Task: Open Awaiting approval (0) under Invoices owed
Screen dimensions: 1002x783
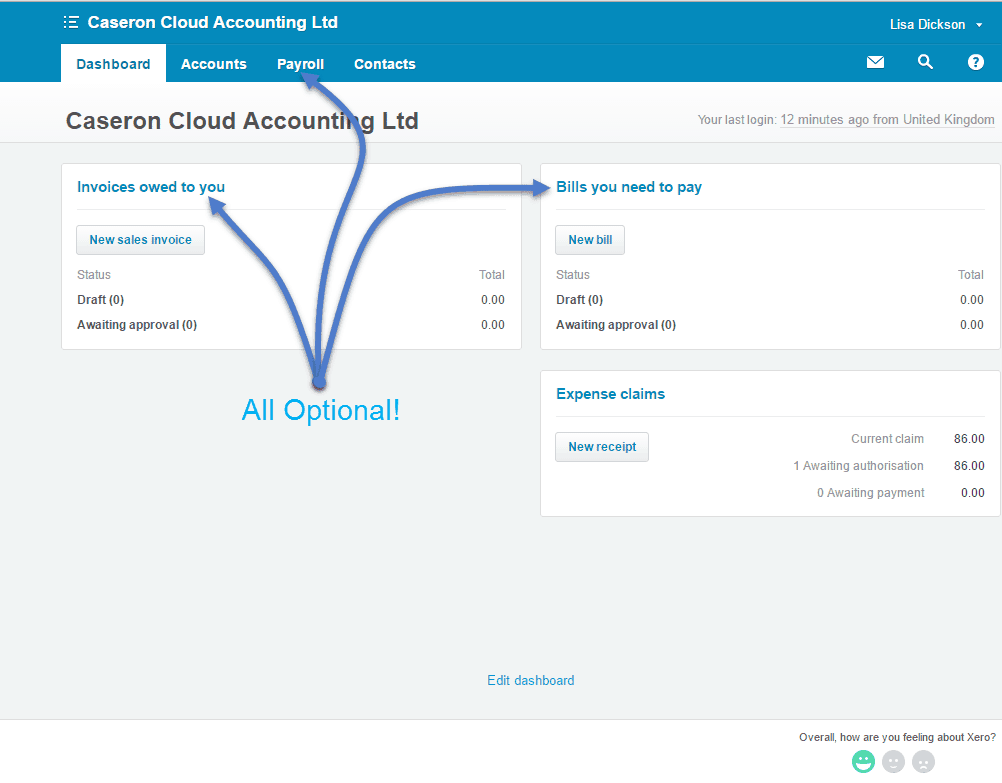Action: click(137, 325)
